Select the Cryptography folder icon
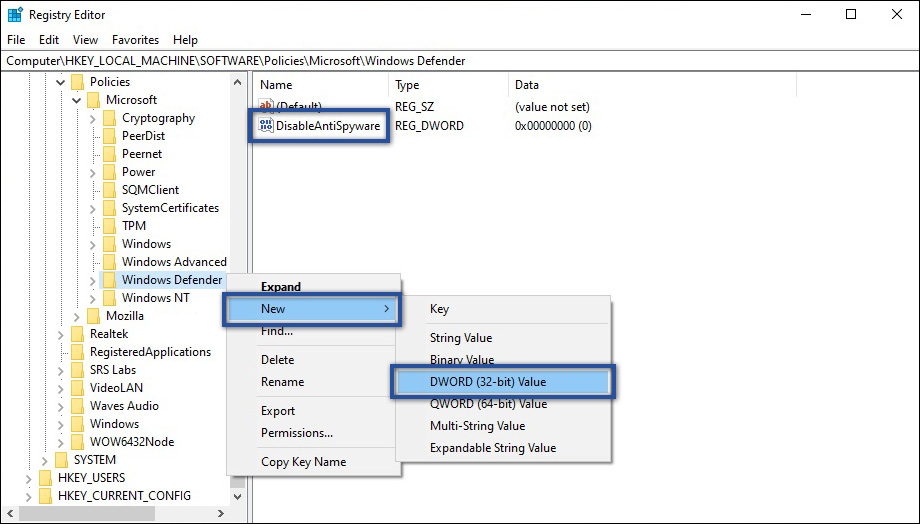This screenshot has width=920, height=524. coord(110,118)
